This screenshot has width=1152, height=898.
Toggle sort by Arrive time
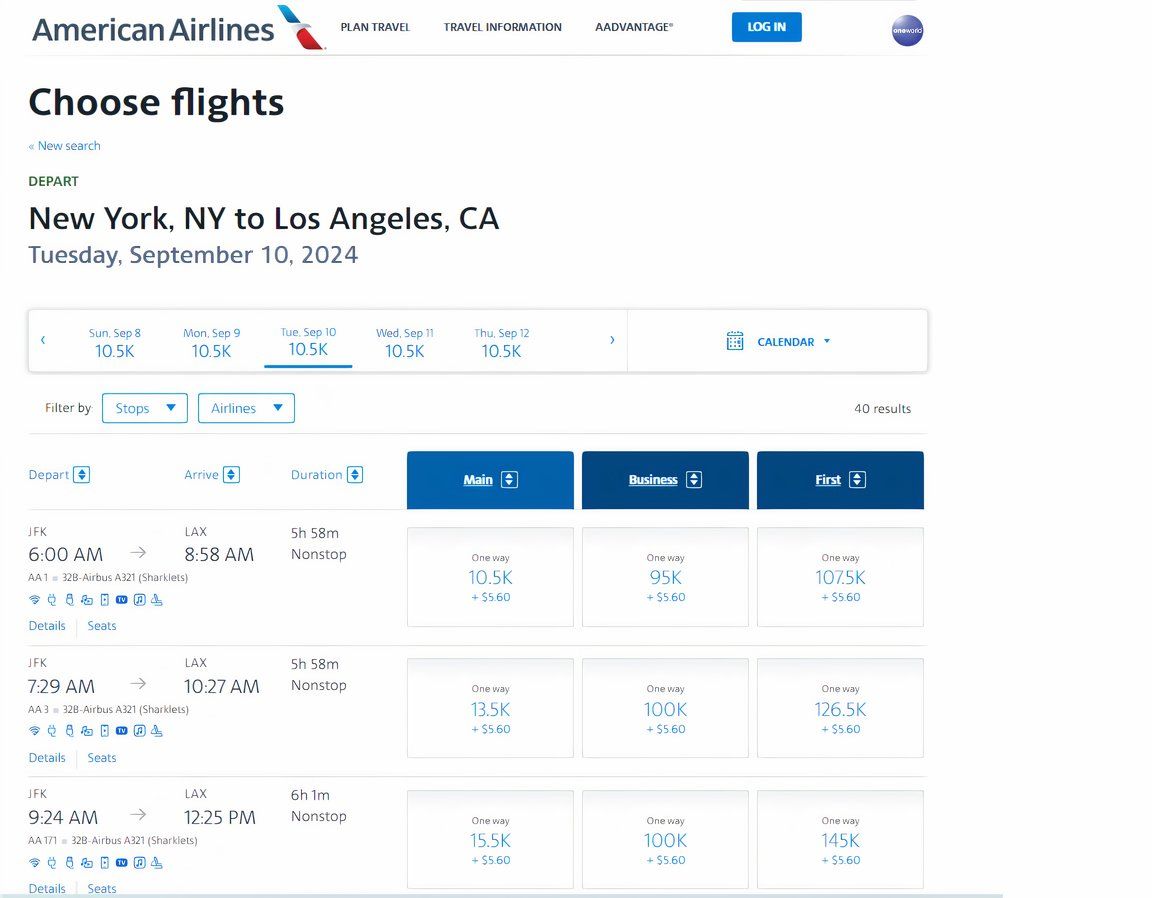(x=231, y=475)
